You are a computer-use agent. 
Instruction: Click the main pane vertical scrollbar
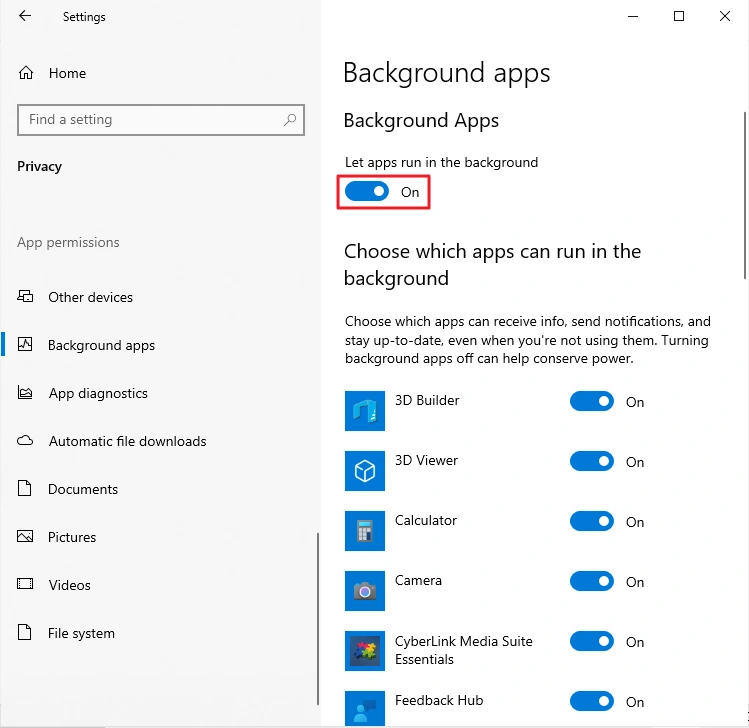pyautogui.click(x=745, y=195)
